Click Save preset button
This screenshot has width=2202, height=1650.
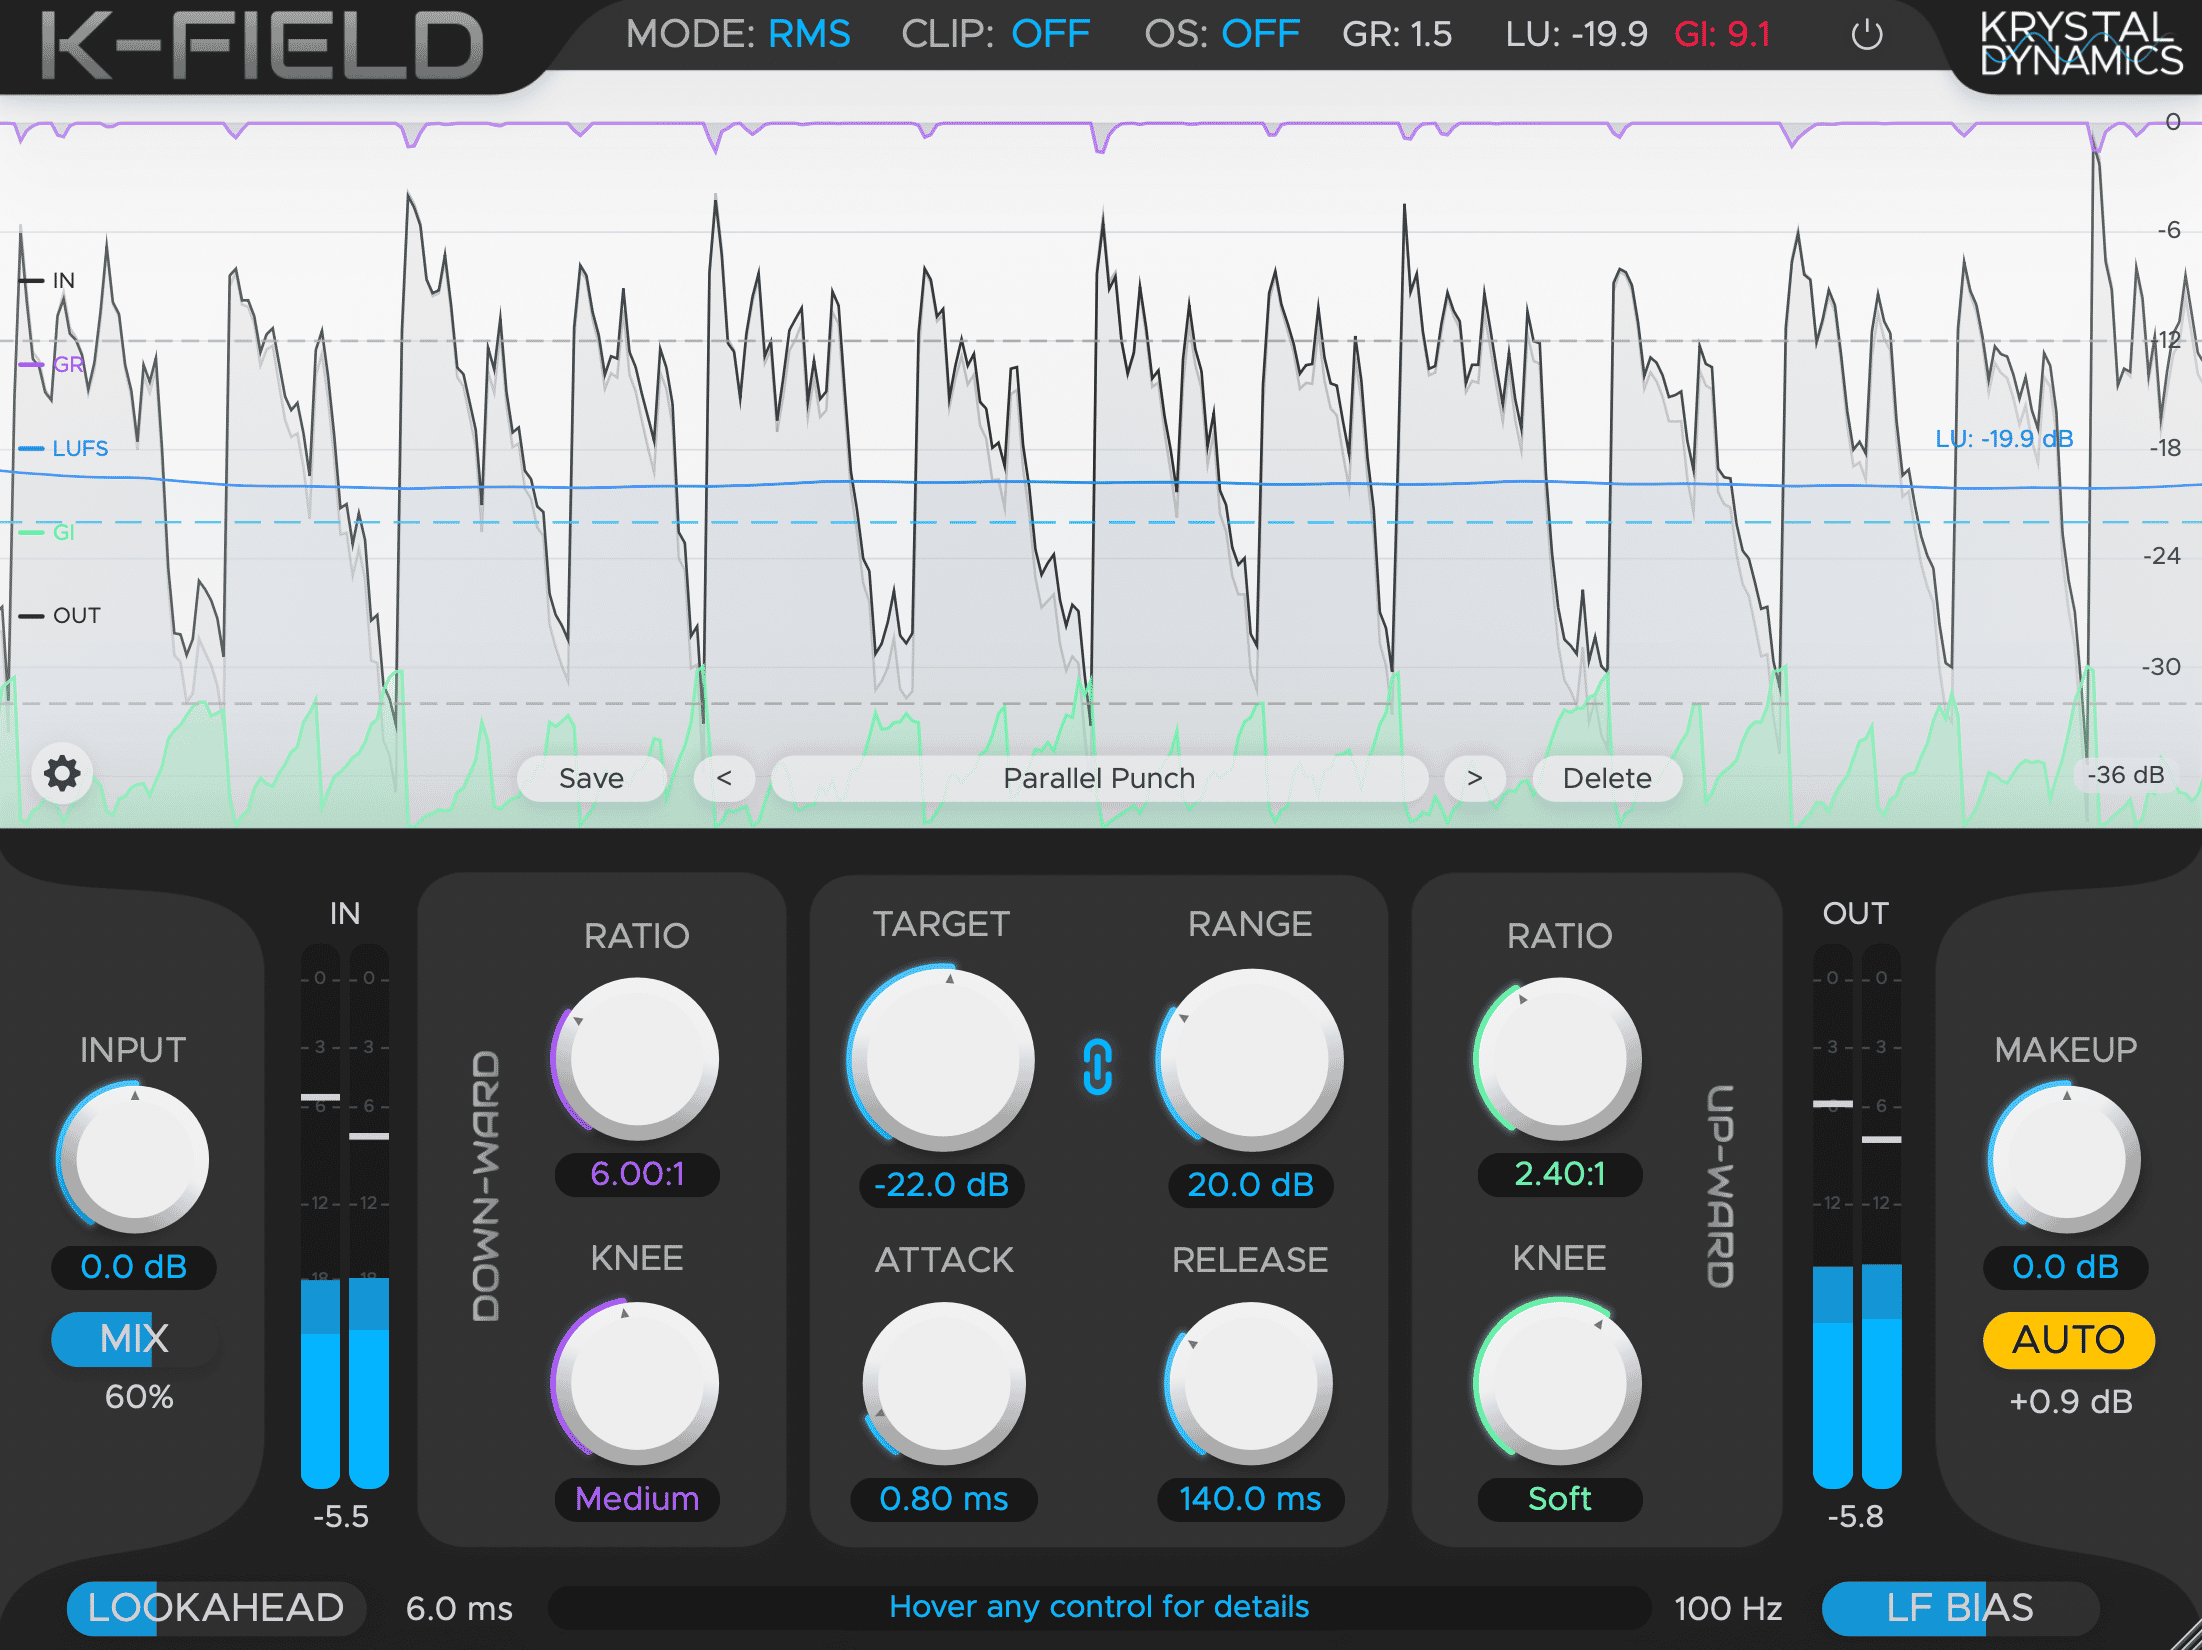(591, 778)
